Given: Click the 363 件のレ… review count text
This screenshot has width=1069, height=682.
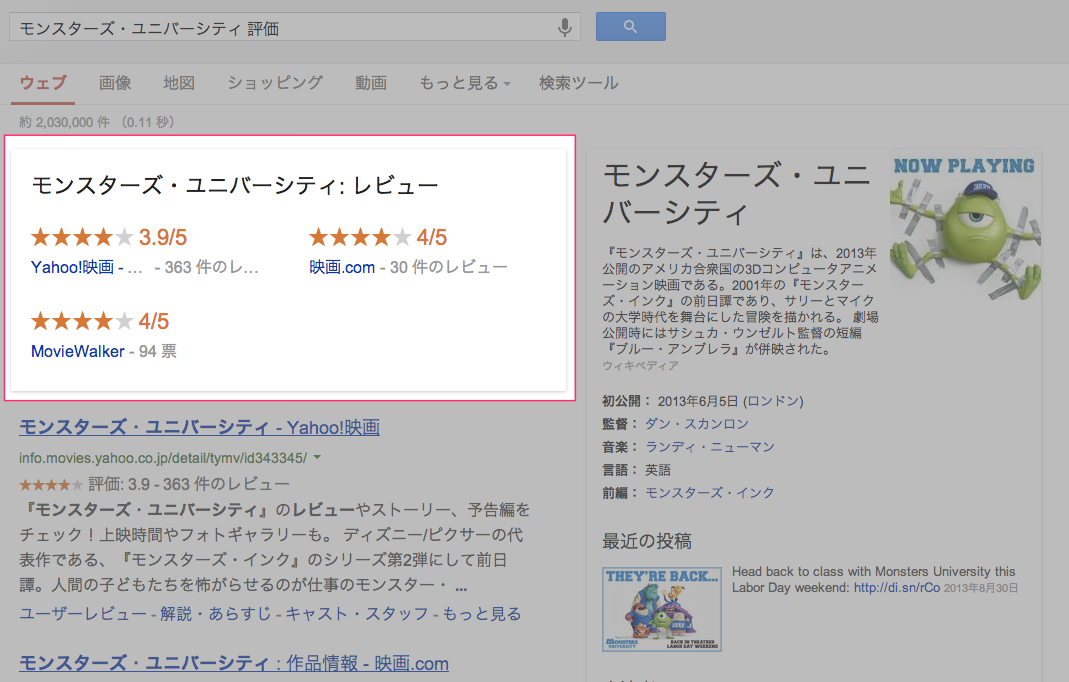Looking at the screenshot, I should [x=211, y=267].
